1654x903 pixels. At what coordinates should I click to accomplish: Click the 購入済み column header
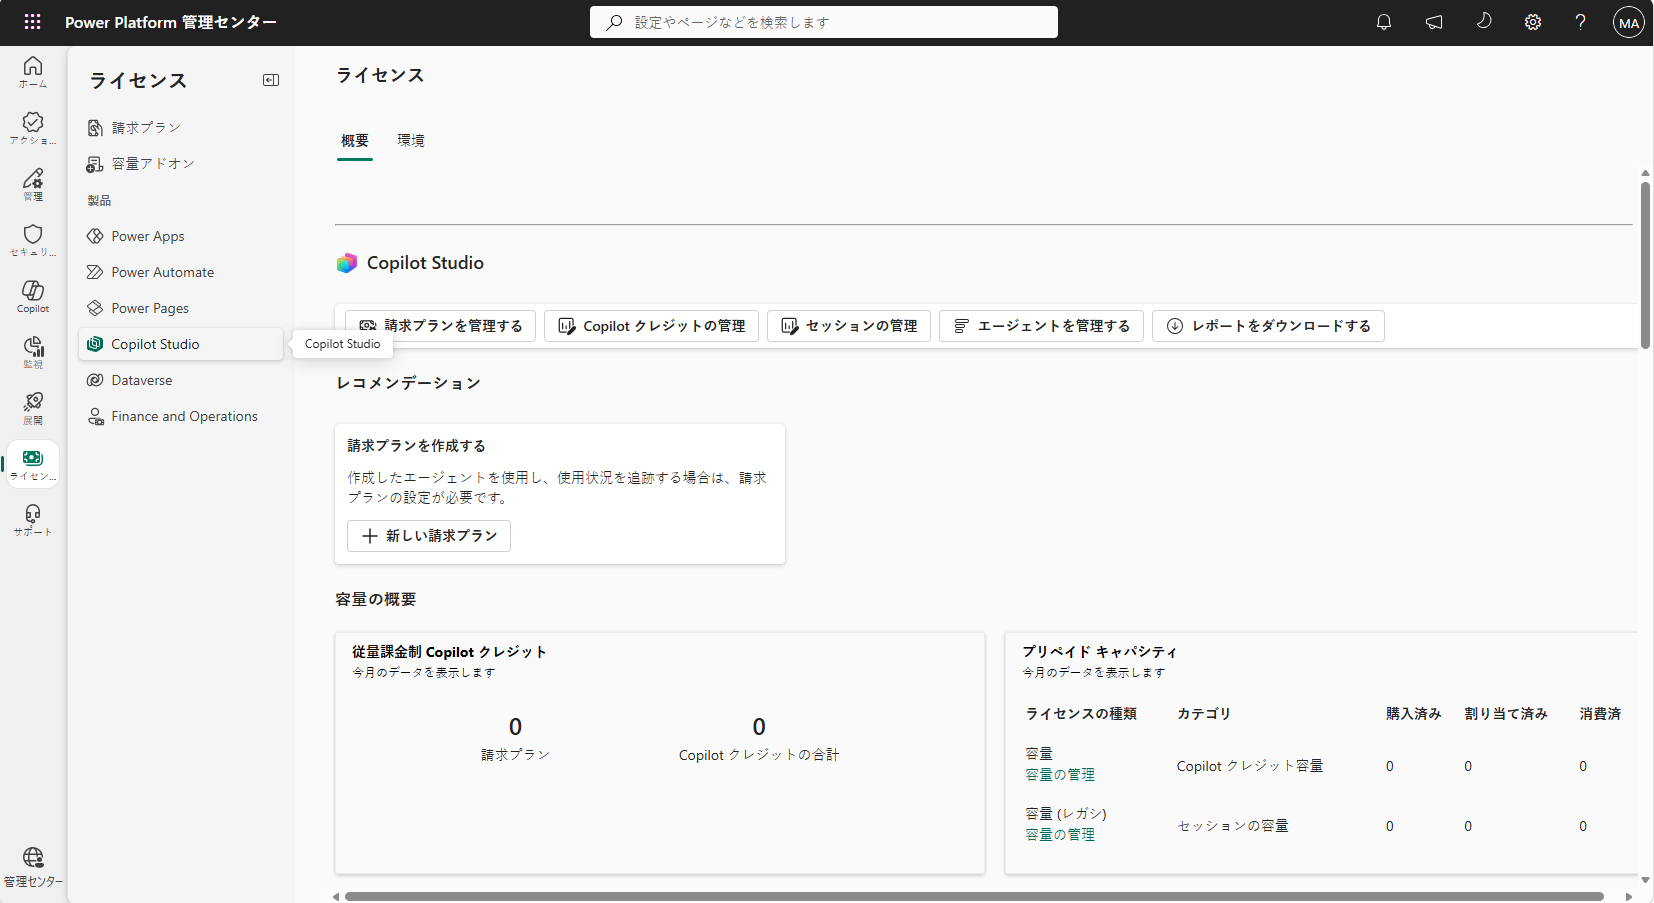click(x=1413, y=714)
